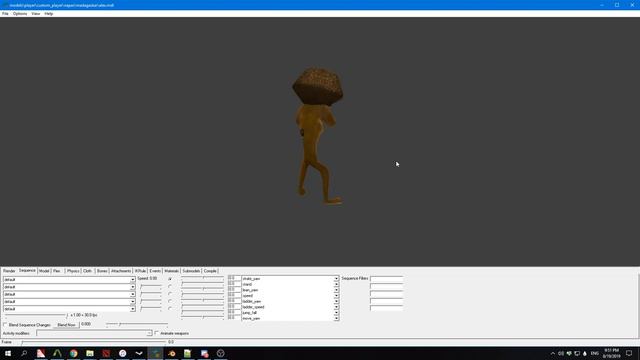
Task: Open the Windows Start menu
Action: pos(8,353)
